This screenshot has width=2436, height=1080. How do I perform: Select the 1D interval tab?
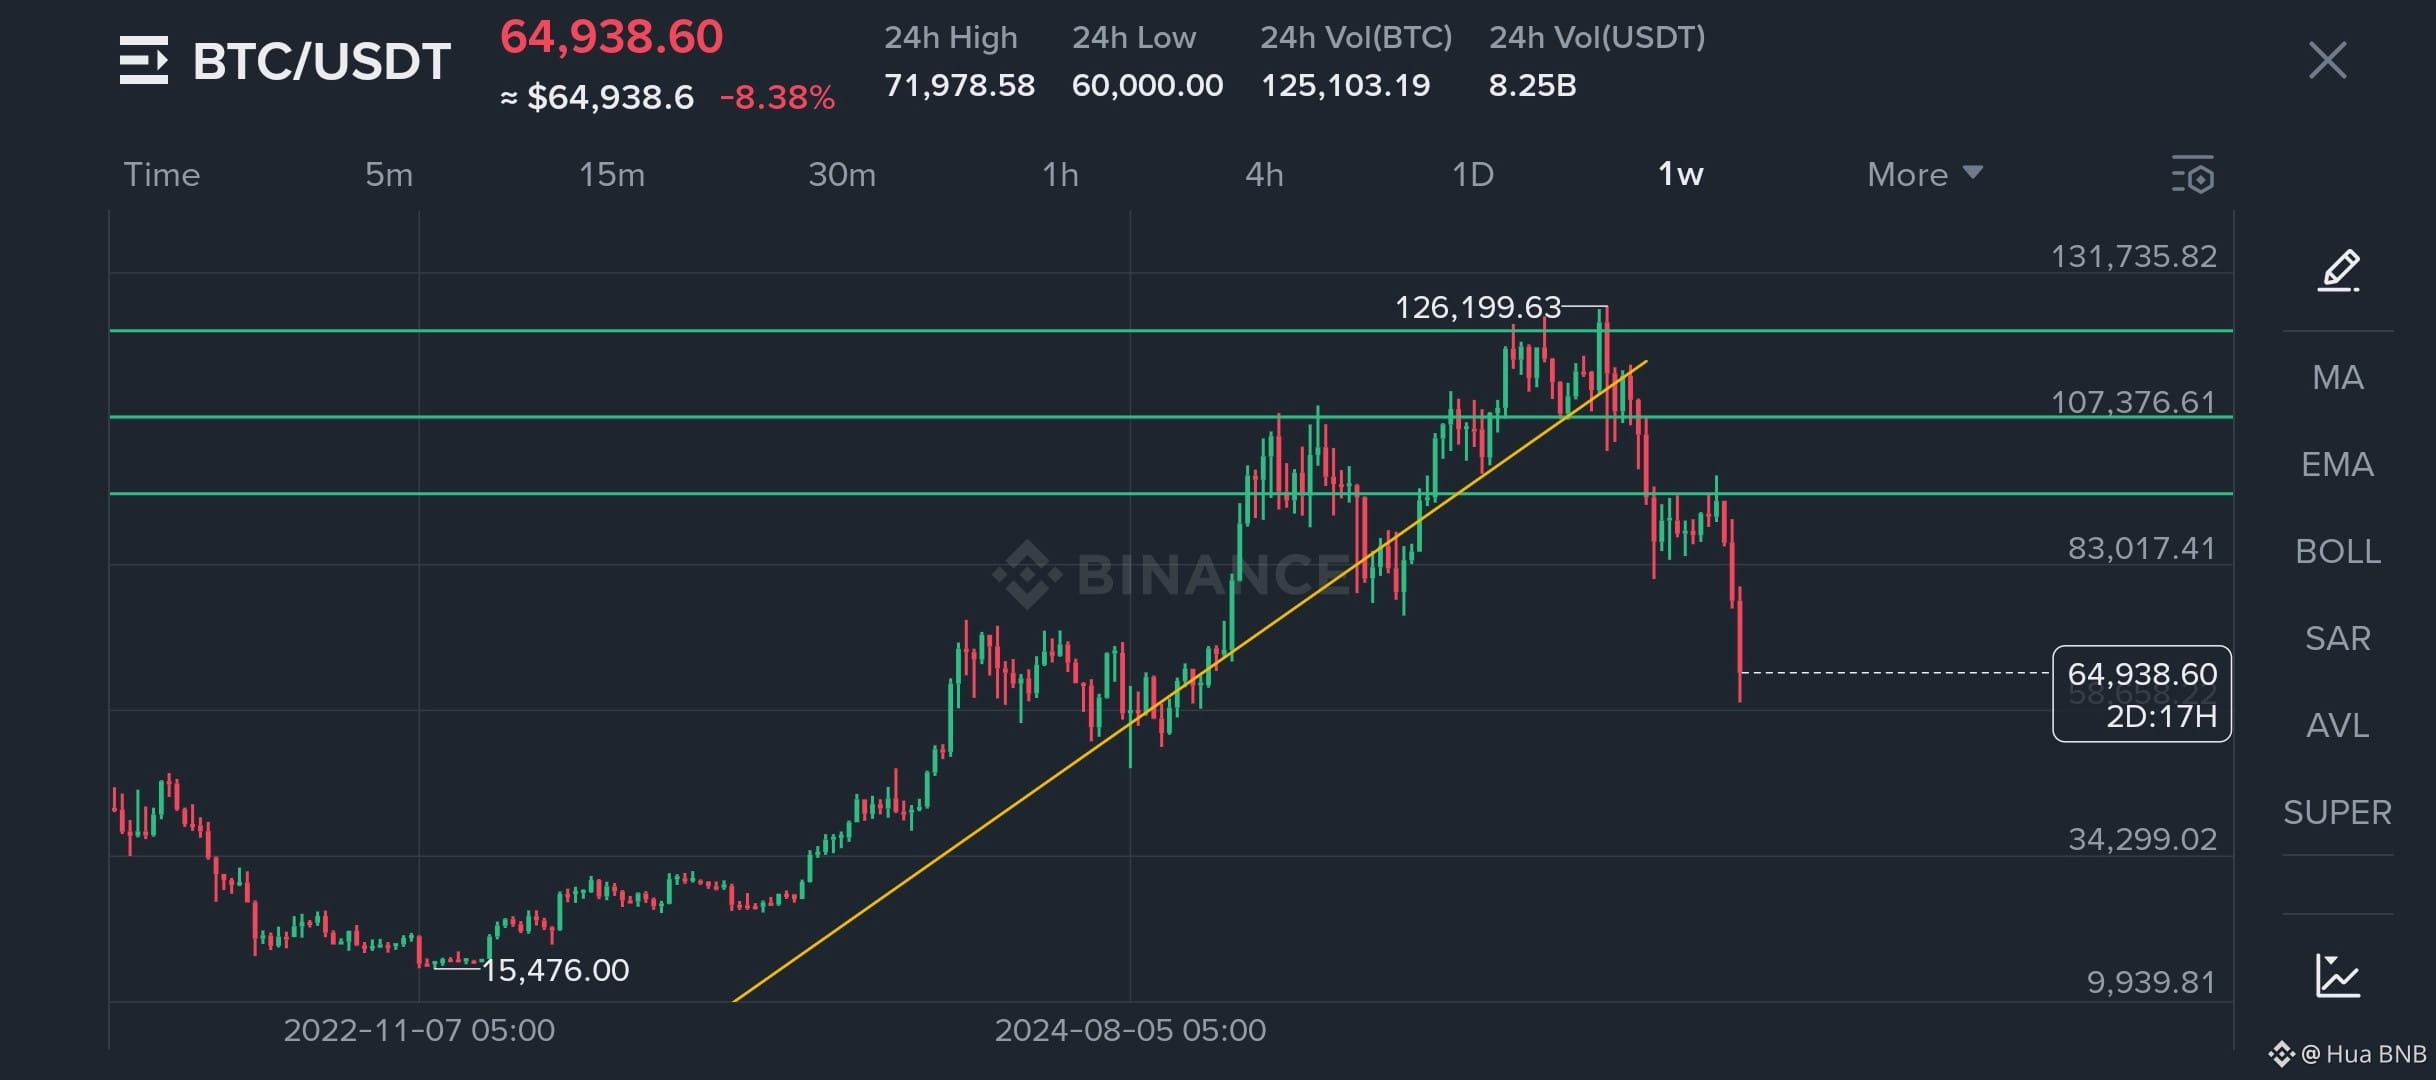pyautogui.click(x=1473, y=175)
